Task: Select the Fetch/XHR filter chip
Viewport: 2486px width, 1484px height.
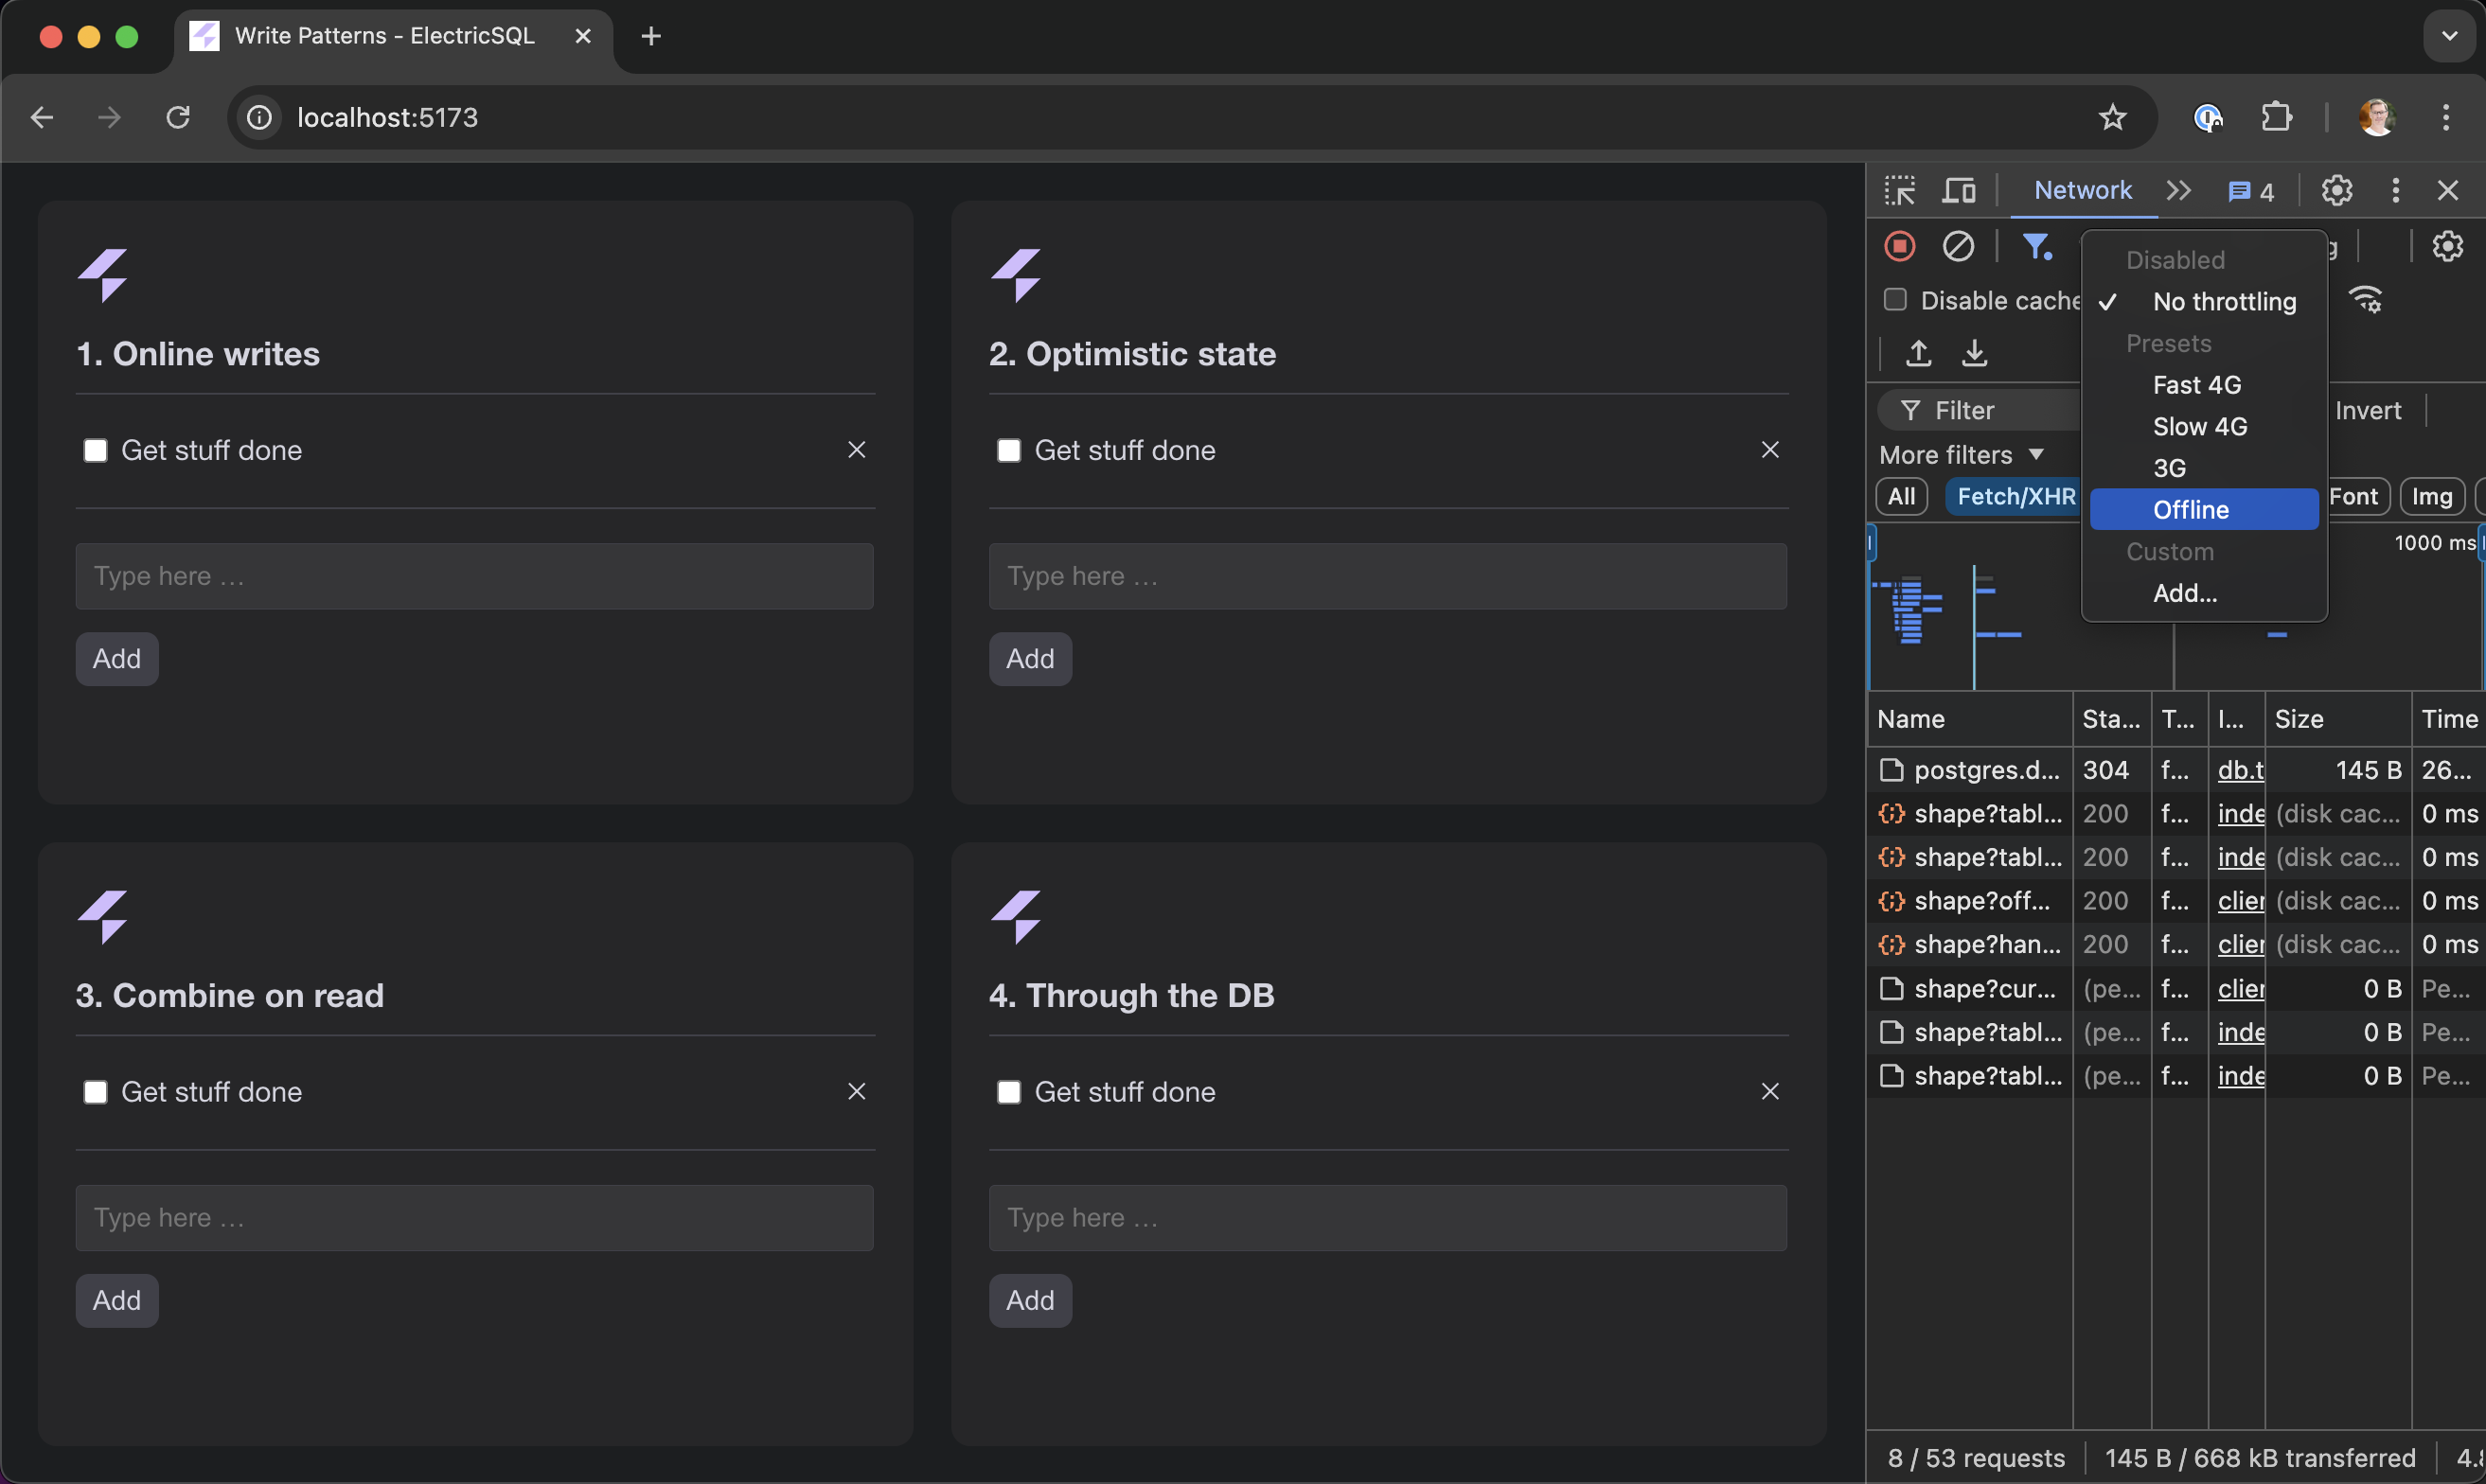Action: [x=2015, y=497]
